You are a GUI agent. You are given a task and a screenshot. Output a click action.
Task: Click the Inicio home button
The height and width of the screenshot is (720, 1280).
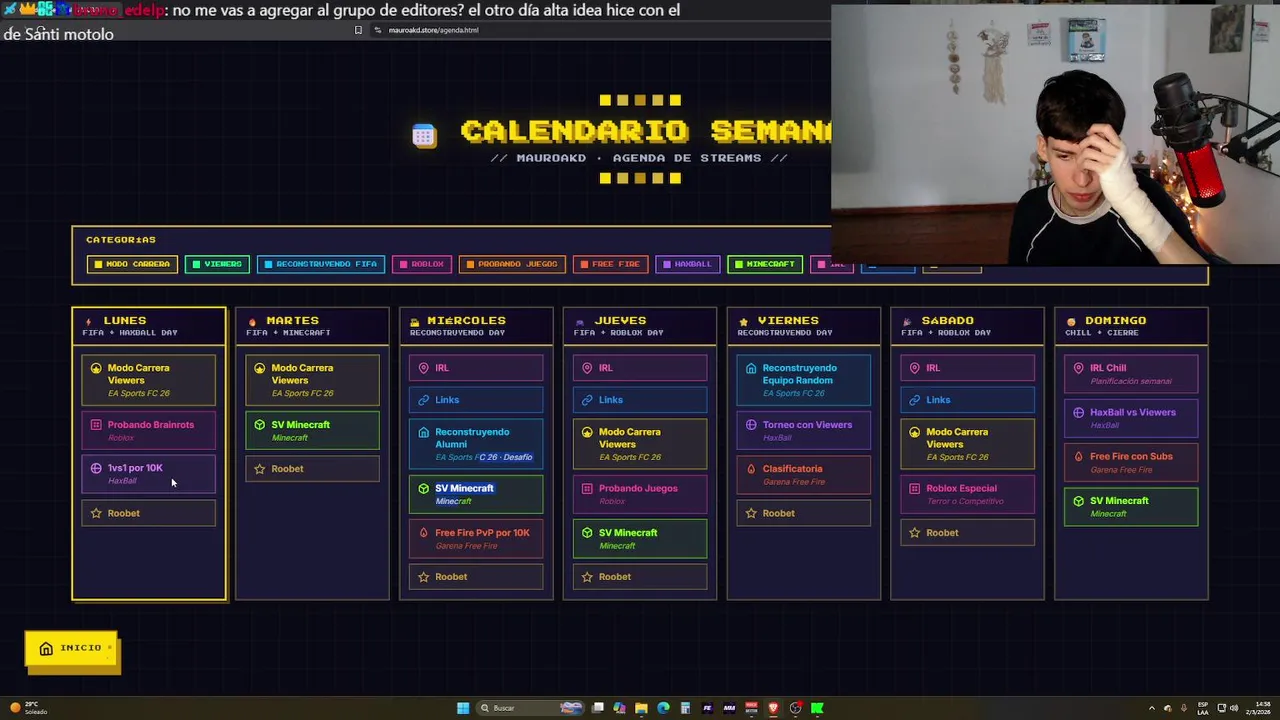coord(71,649)
